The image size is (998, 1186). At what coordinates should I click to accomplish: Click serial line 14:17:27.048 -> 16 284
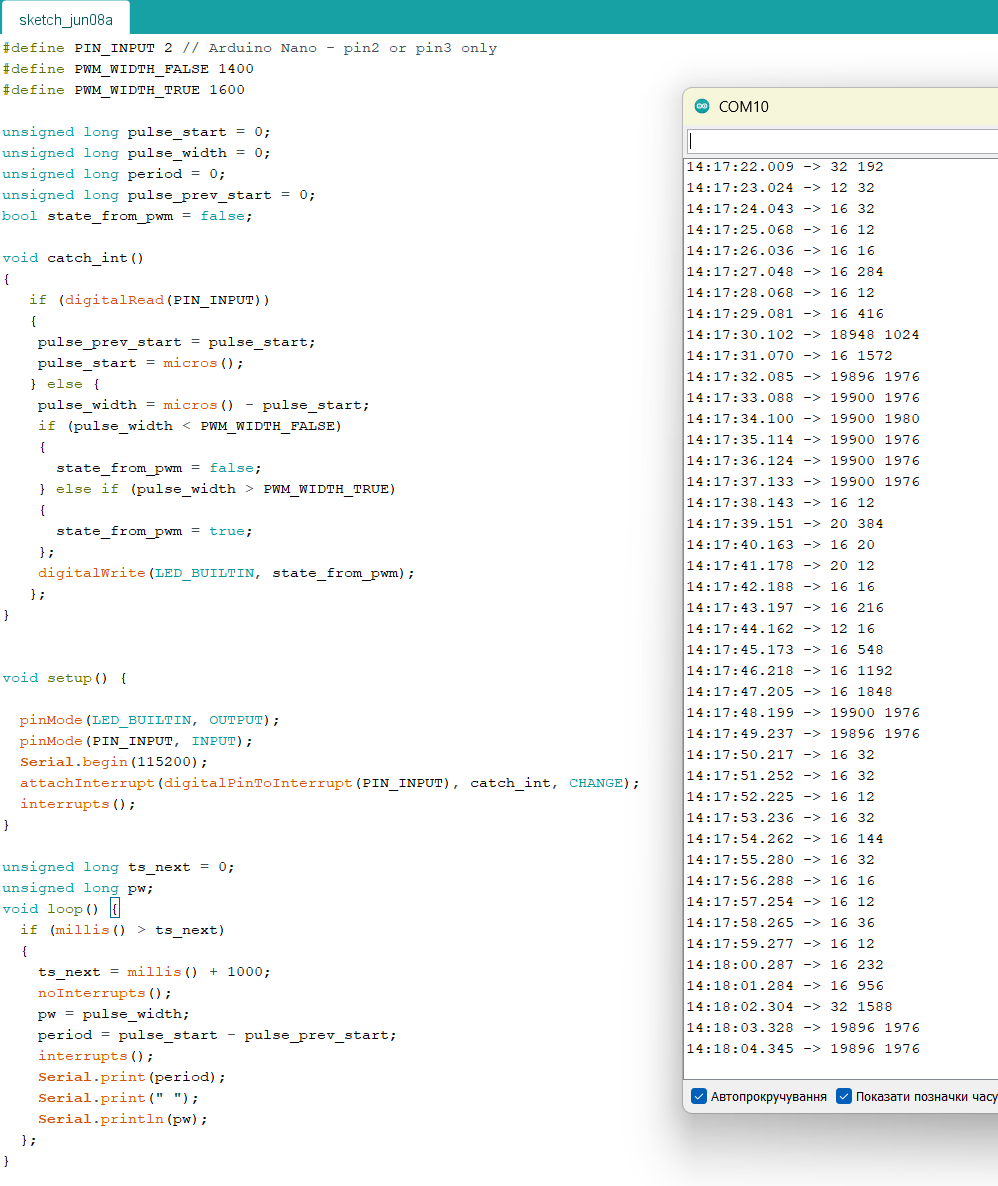click(785, 272)
